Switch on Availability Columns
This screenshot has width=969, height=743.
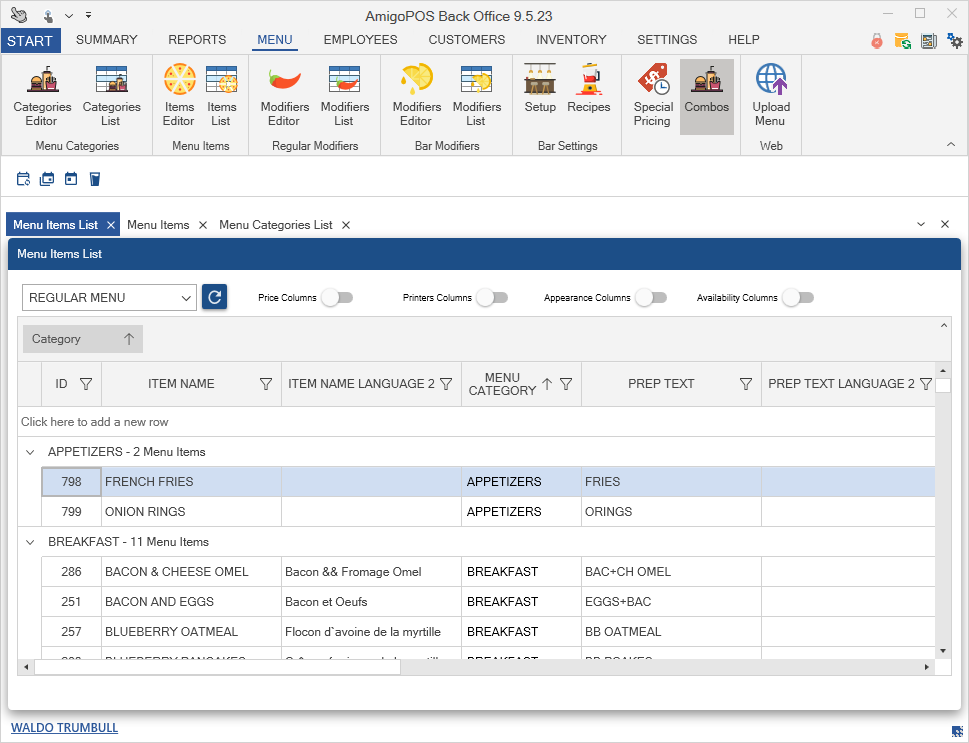pos(798,297)
